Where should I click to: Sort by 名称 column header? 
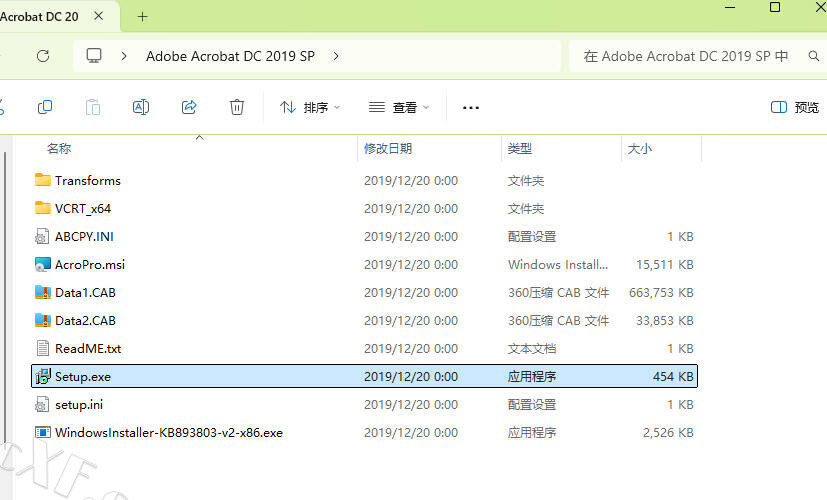[x=59, y=149]
